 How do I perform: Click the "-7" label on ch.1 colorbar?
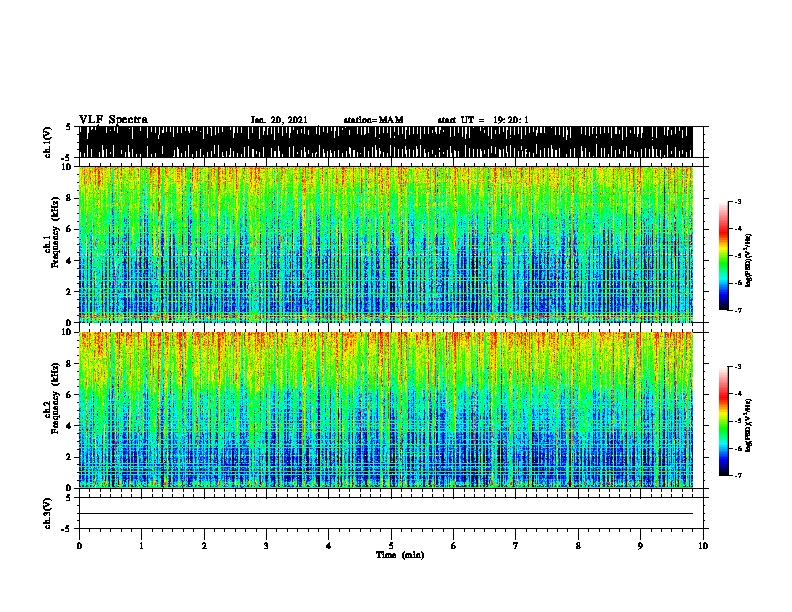tap(737, 310)
